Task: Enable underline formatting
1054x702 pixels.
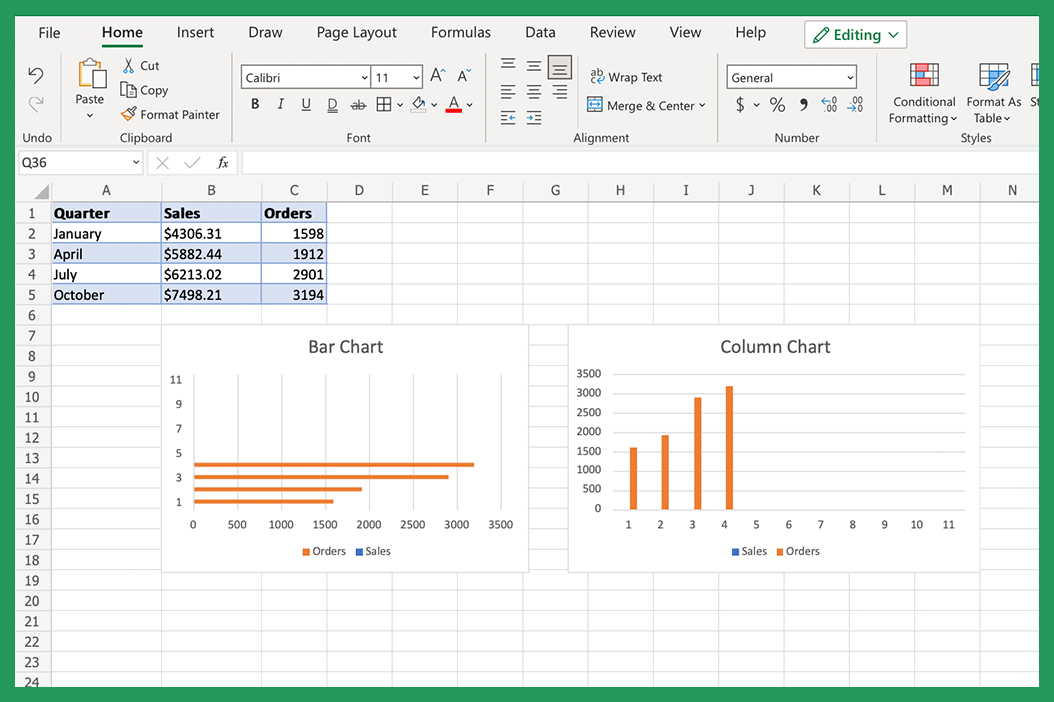Action: click(x=306, y=104)
